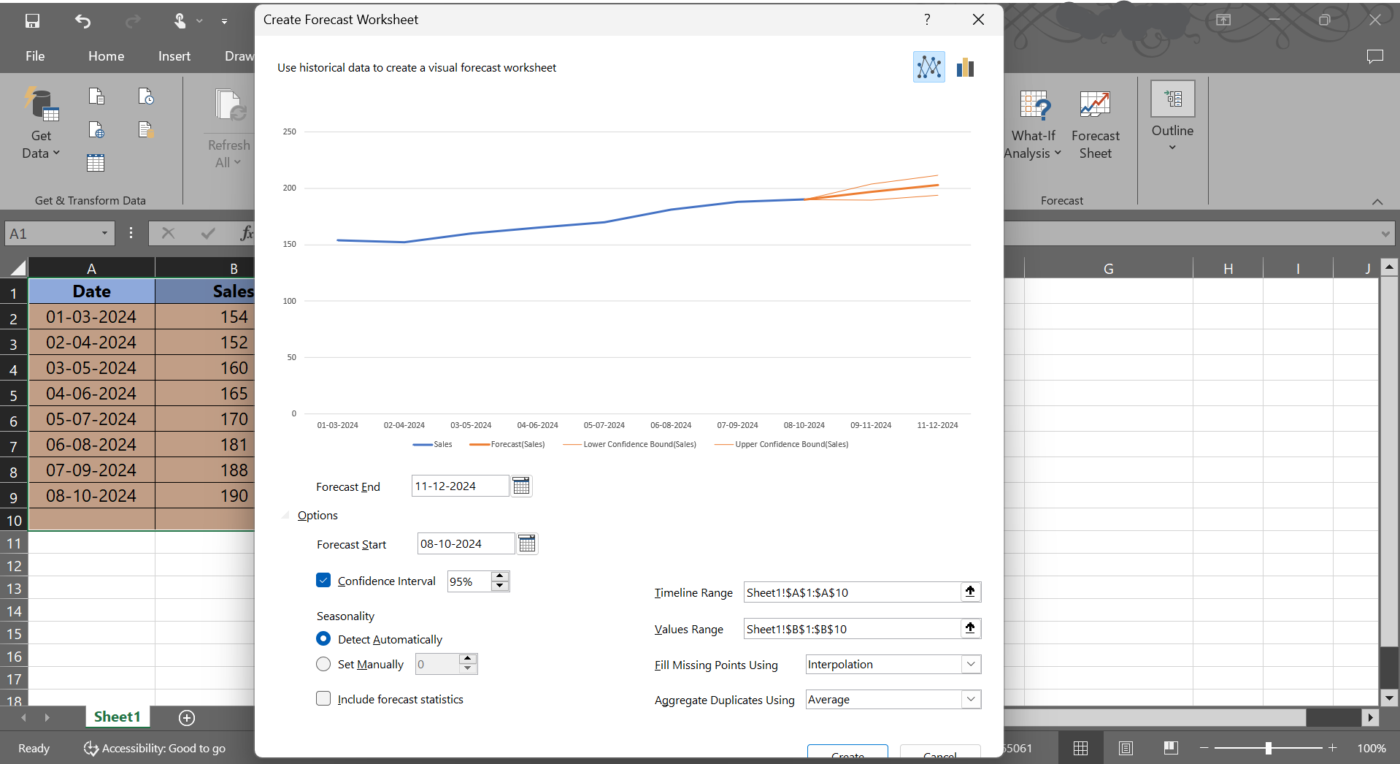This screenshot has width=1400, height=764.
Task: Select the Set Manually seasonality radio button
Action: pos(323,663)
